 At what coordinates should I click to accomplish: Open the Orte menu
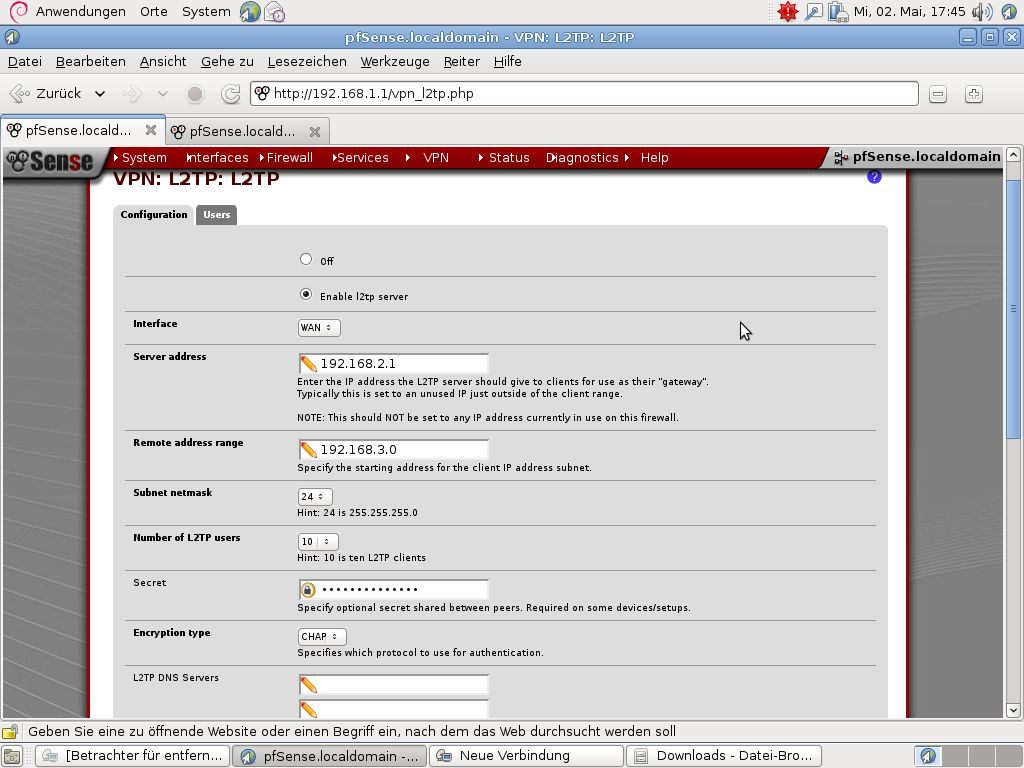click(x=153, y=12)
